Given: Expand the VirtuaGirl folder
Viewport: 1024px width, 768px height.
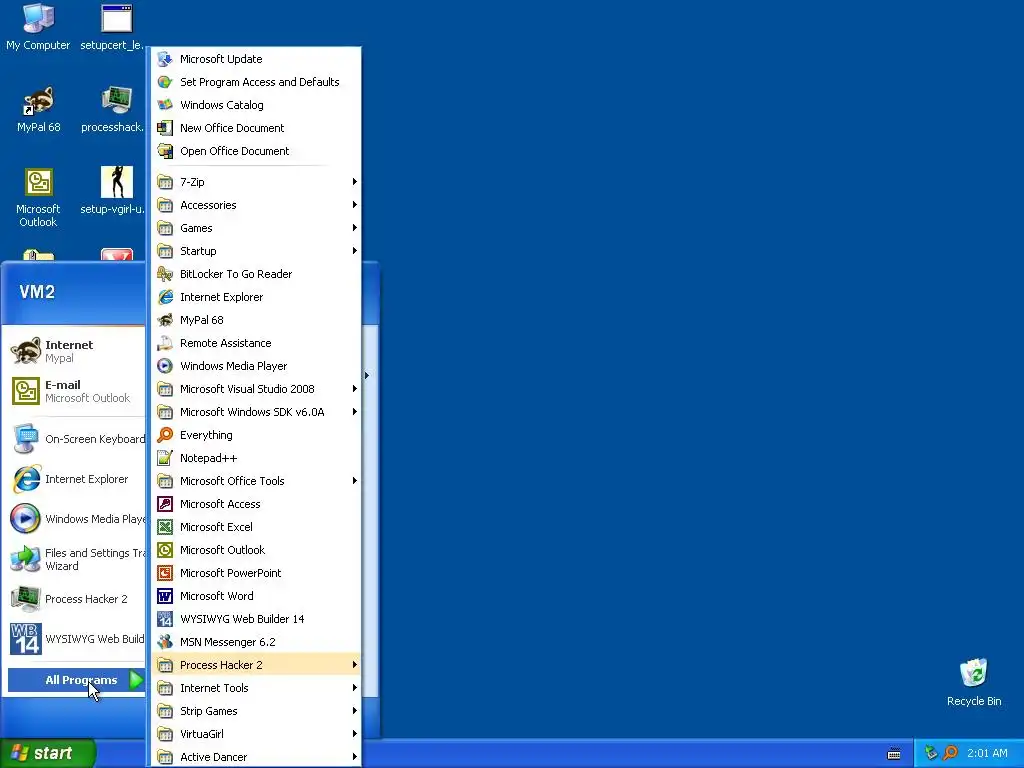Looking at the screenshot, I should coord(255,734).
